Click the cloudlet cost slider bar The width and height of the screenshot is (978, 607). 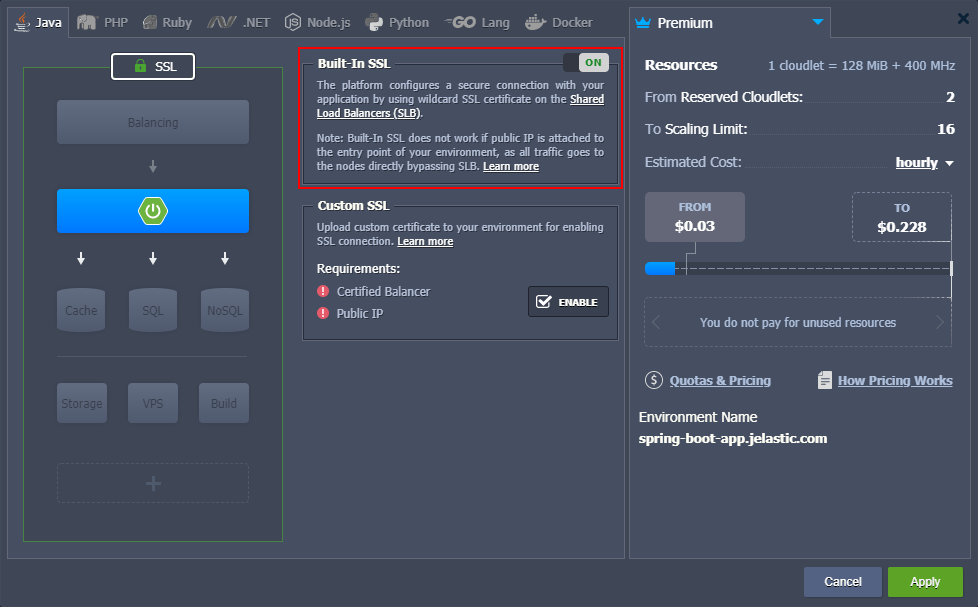click(798, 269)
